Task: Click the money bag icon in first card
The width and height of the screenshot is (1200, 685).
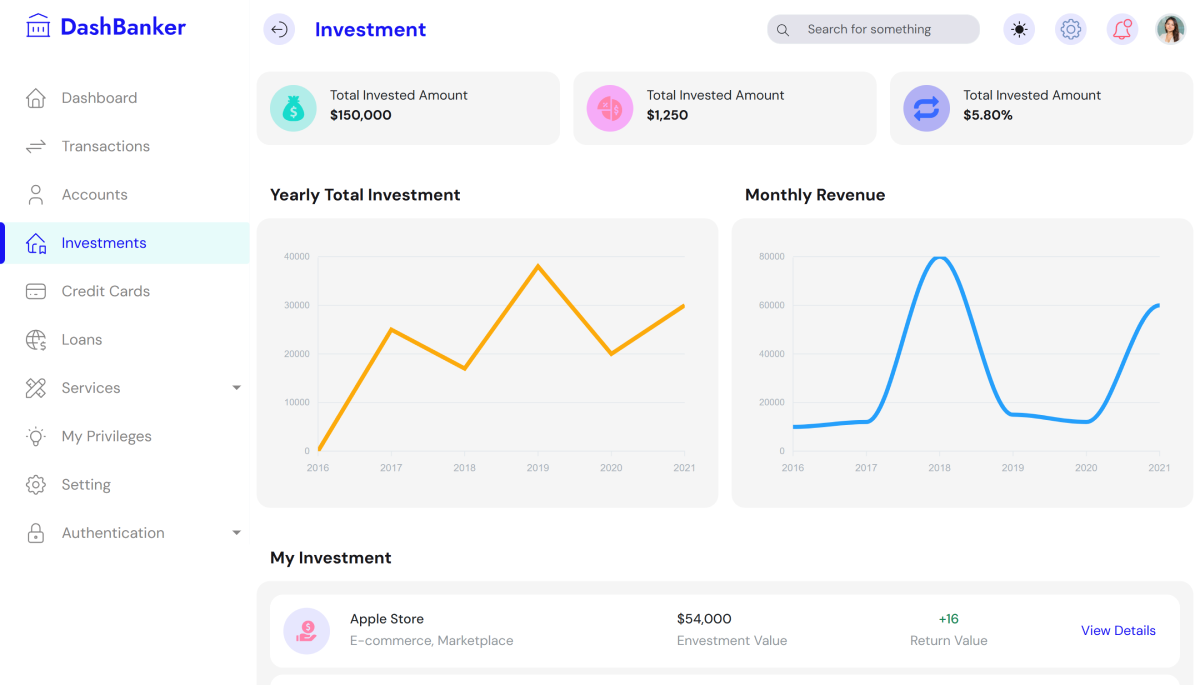Action: point(293,108)
